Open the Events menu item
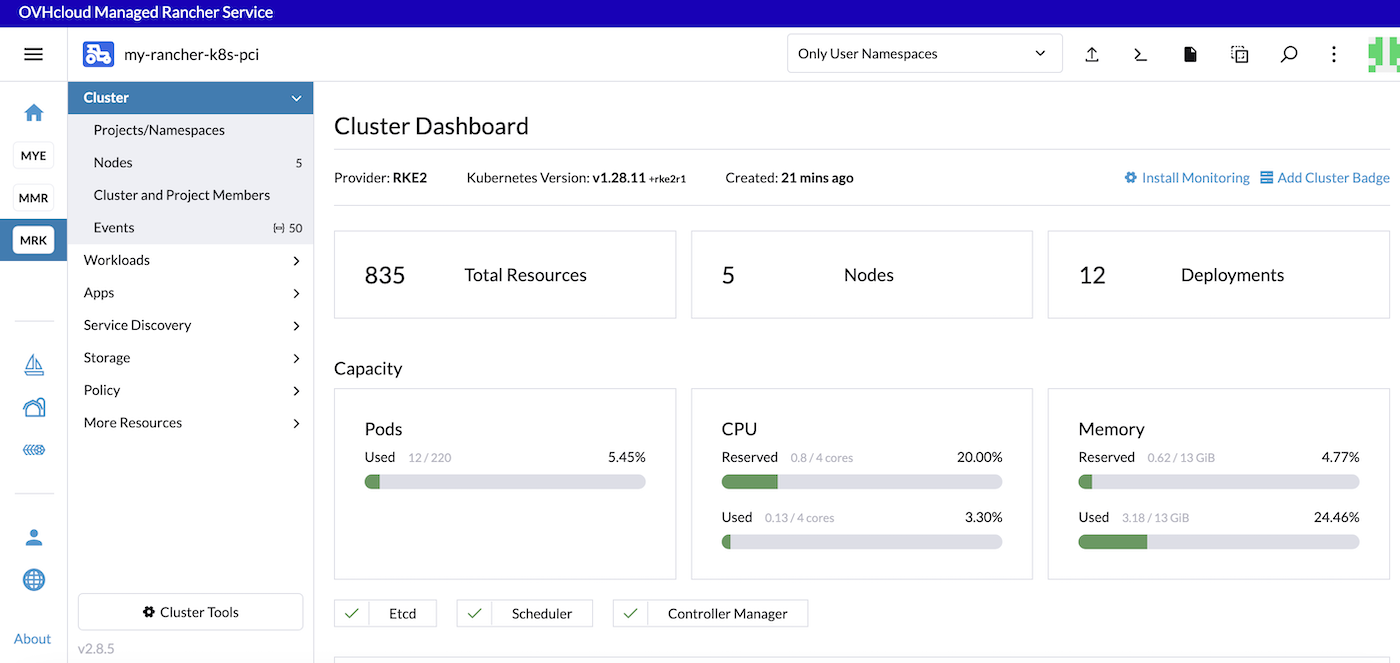 pyautogui.click(x=114, y=227)
